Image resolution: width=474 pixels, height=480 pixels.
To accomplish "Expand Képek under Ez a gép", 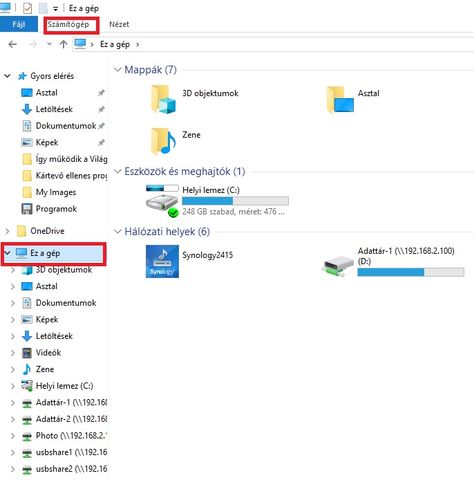I will (13, 320).
